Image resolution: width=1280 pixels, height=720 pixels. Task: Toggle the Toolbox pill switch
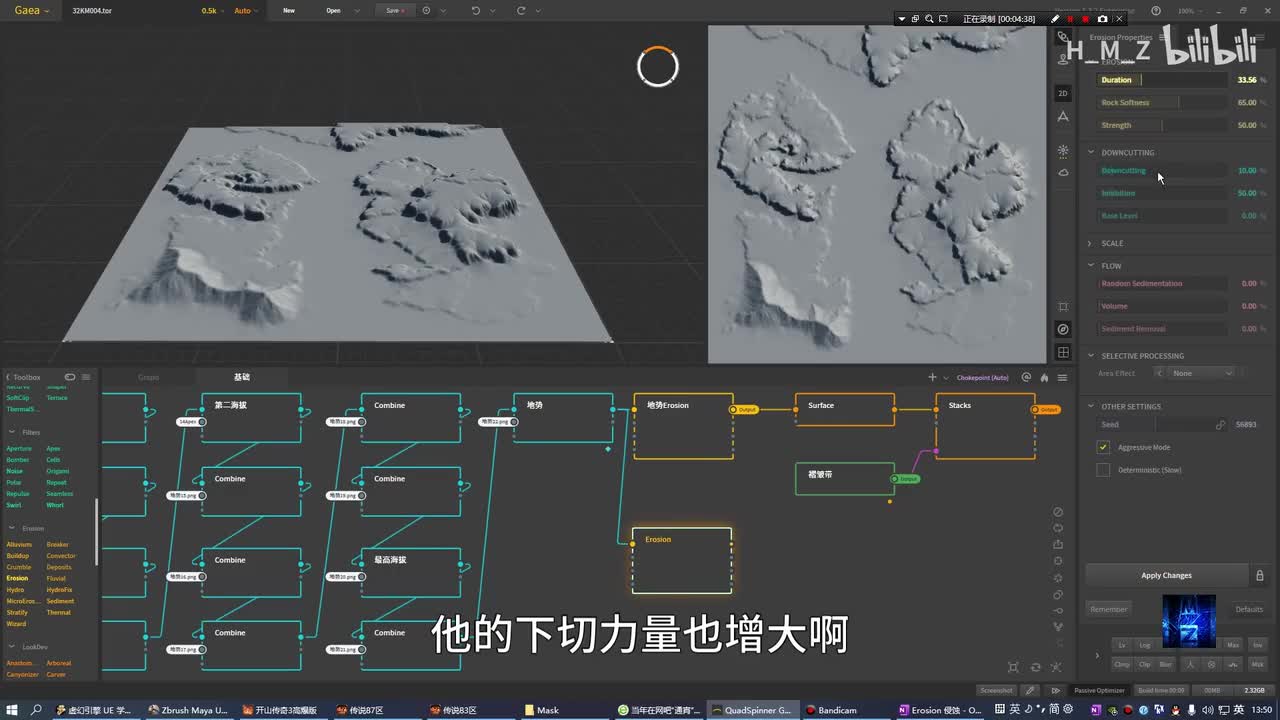pyautogui.click(x=70, y=377)
